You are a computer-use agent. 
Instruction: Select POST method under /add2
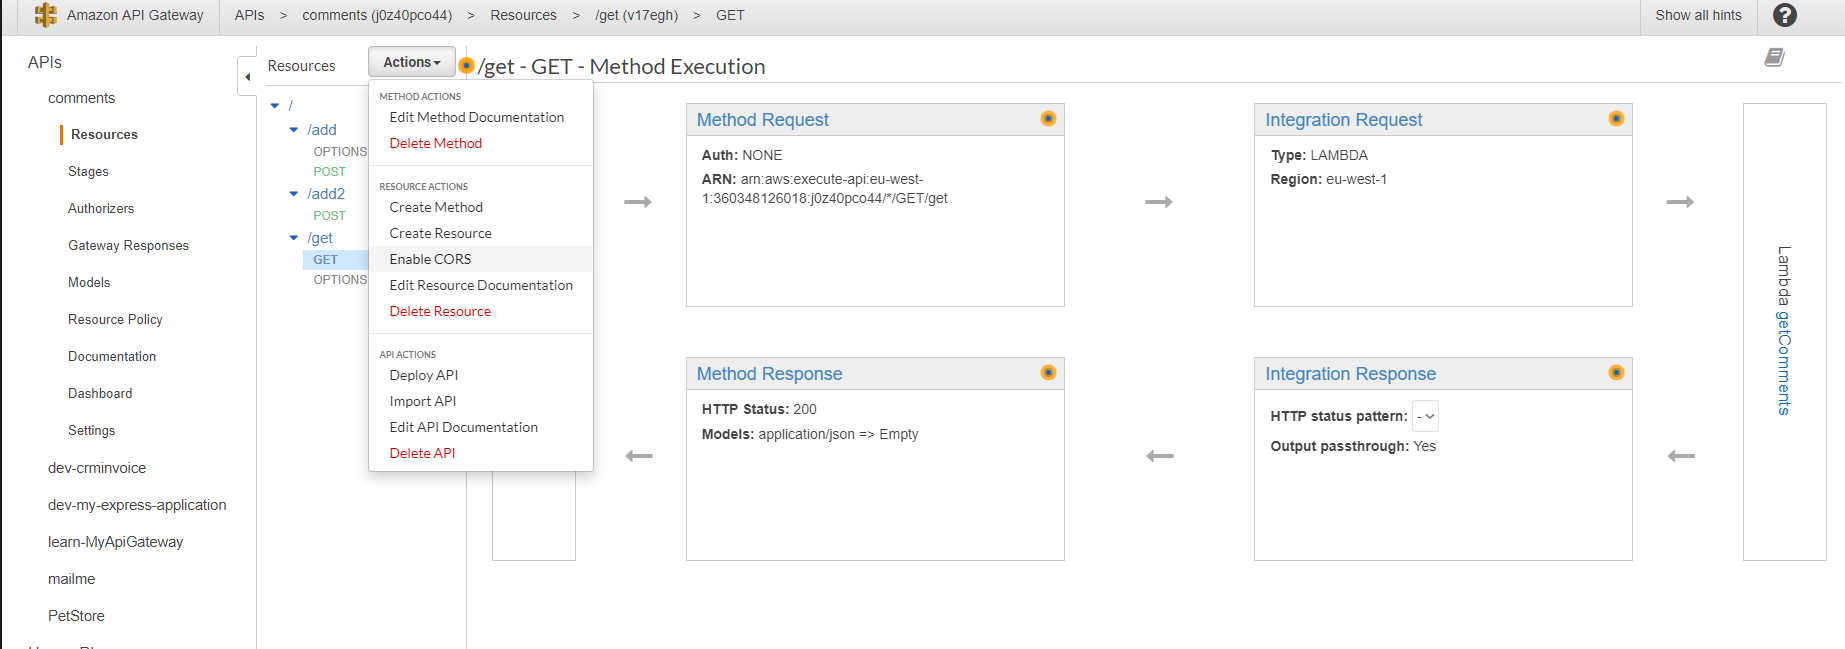pyautogui.click(x=329, y=216)
